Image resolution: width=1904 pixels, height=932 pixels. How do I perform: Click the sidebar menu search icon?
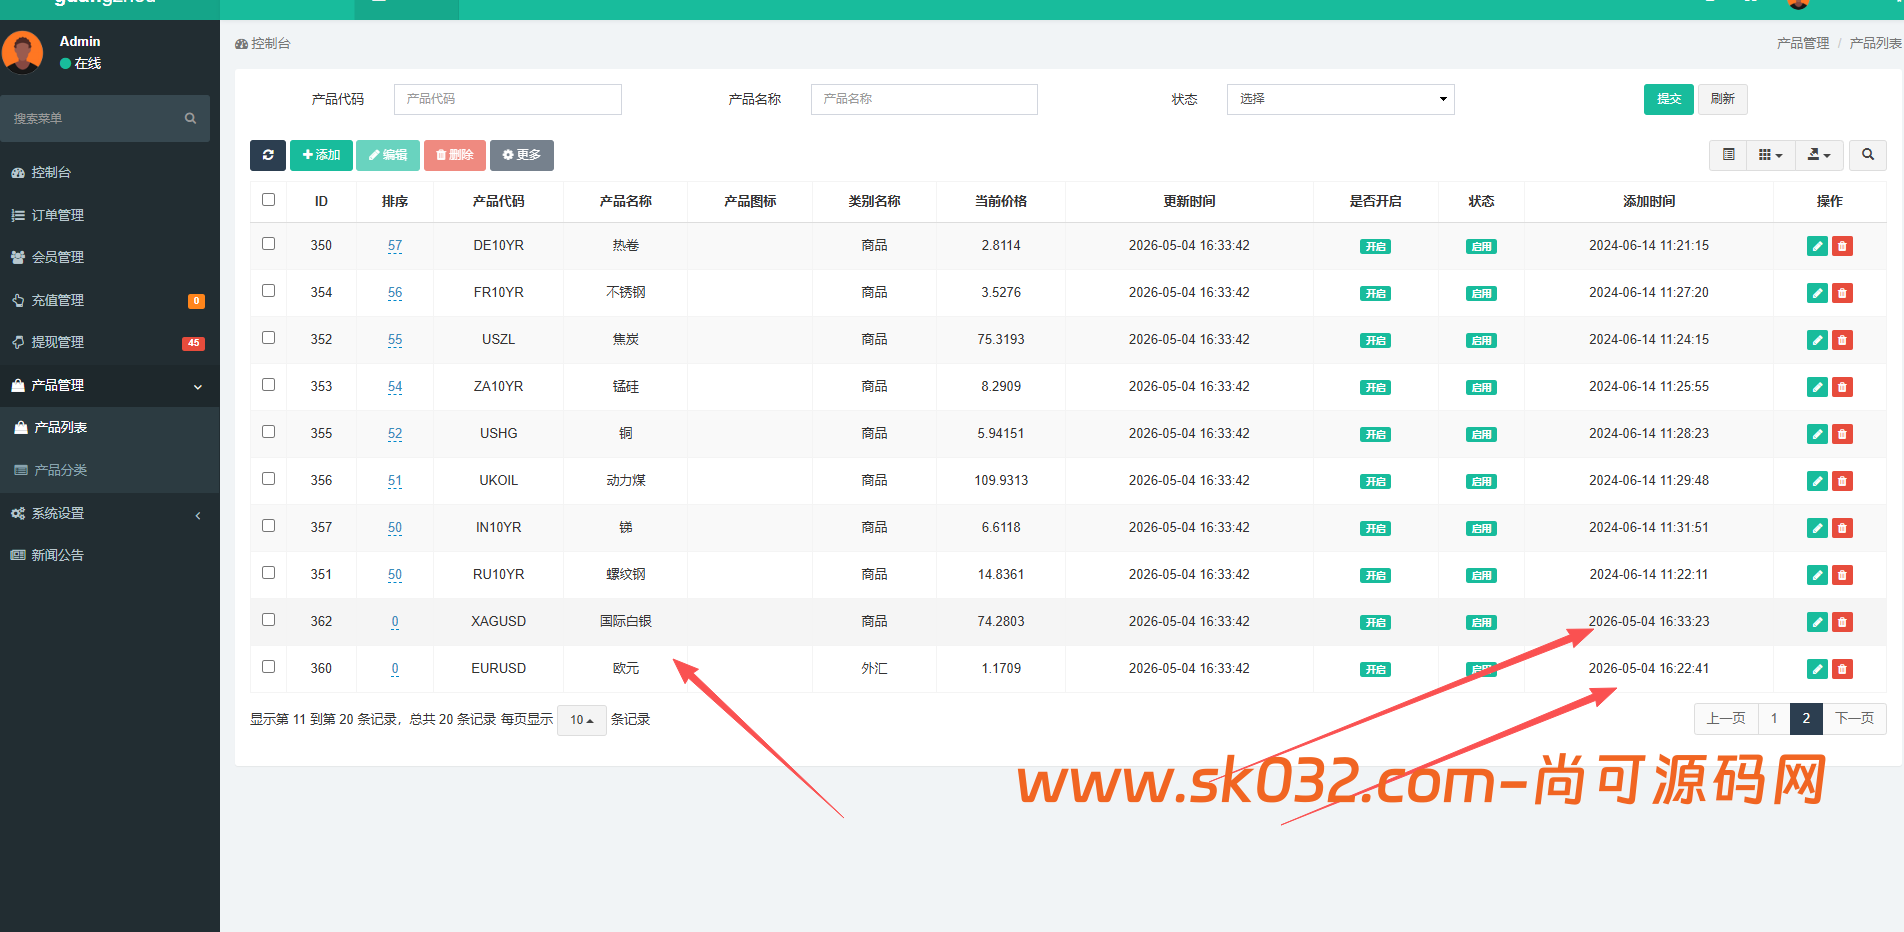[190, 118]
